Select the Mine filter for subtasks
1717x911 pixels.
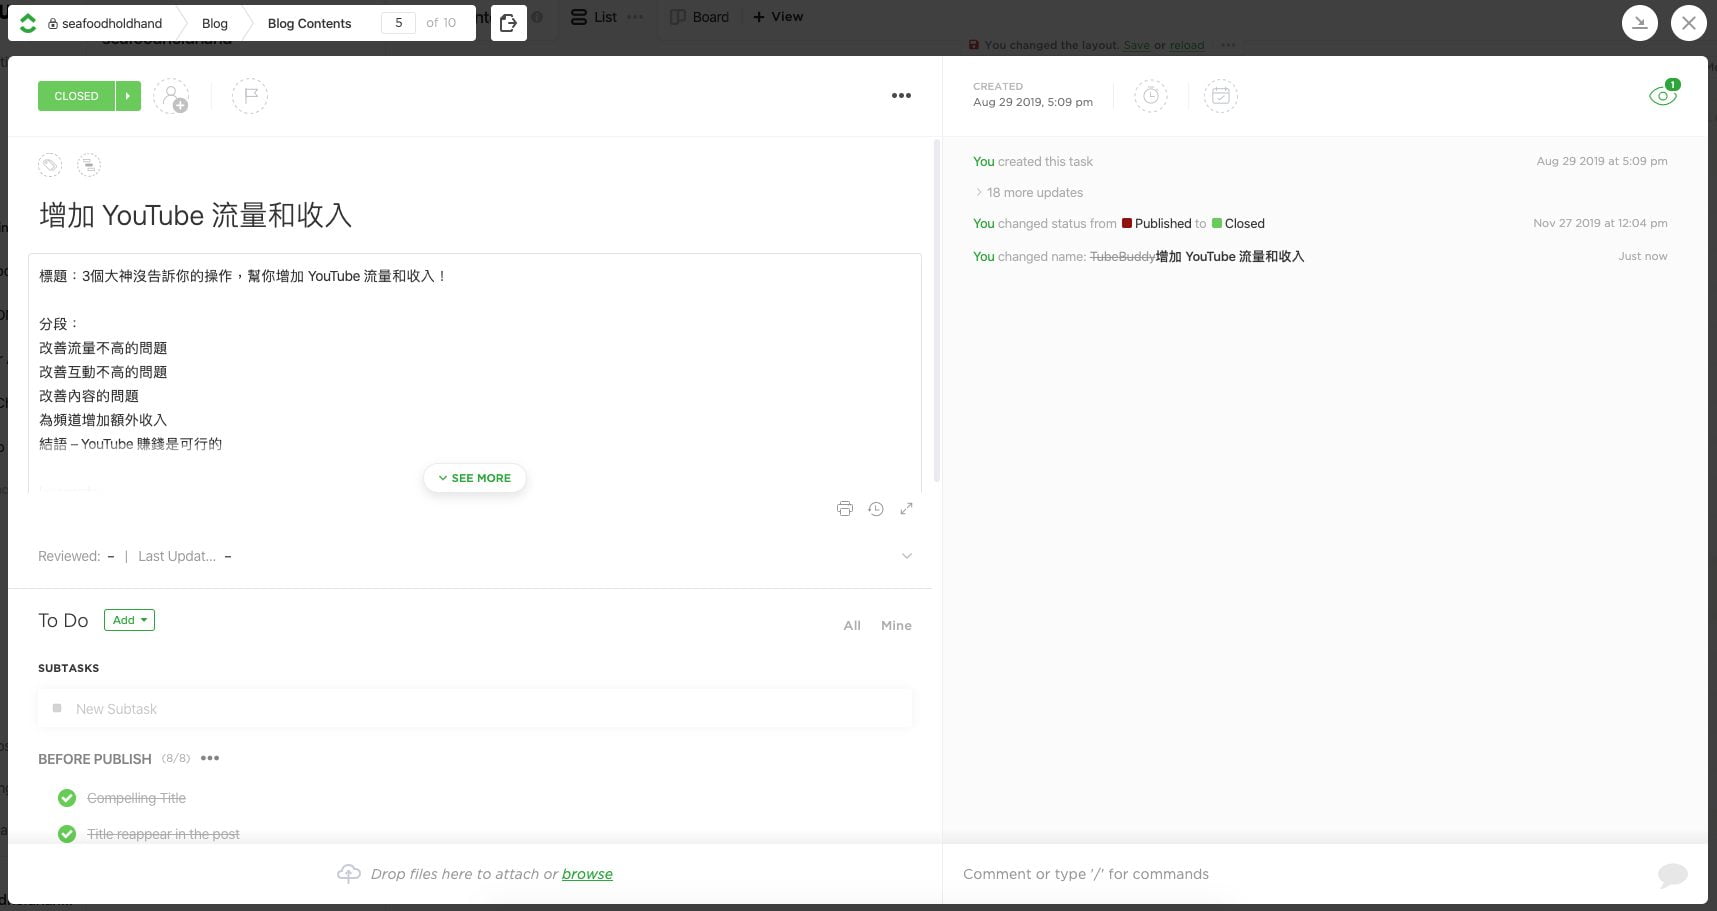pyautogui.click(x=895, y=626)
